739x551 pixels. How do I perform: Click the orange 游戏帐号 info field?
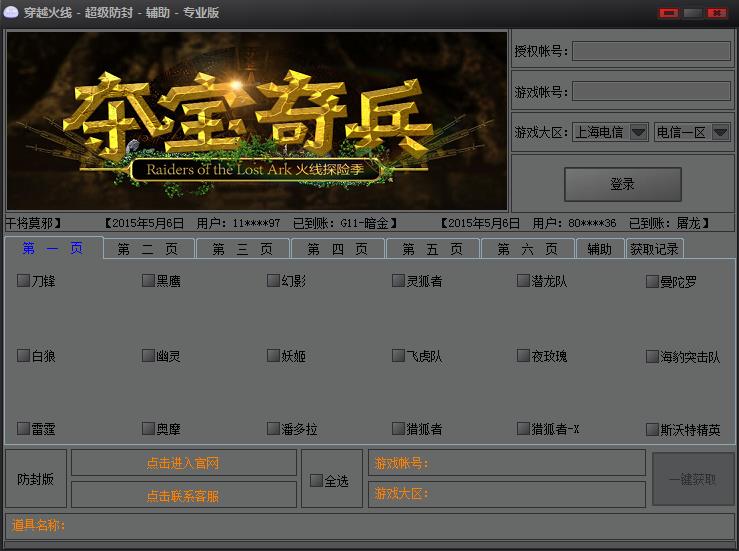click(507, 463)
